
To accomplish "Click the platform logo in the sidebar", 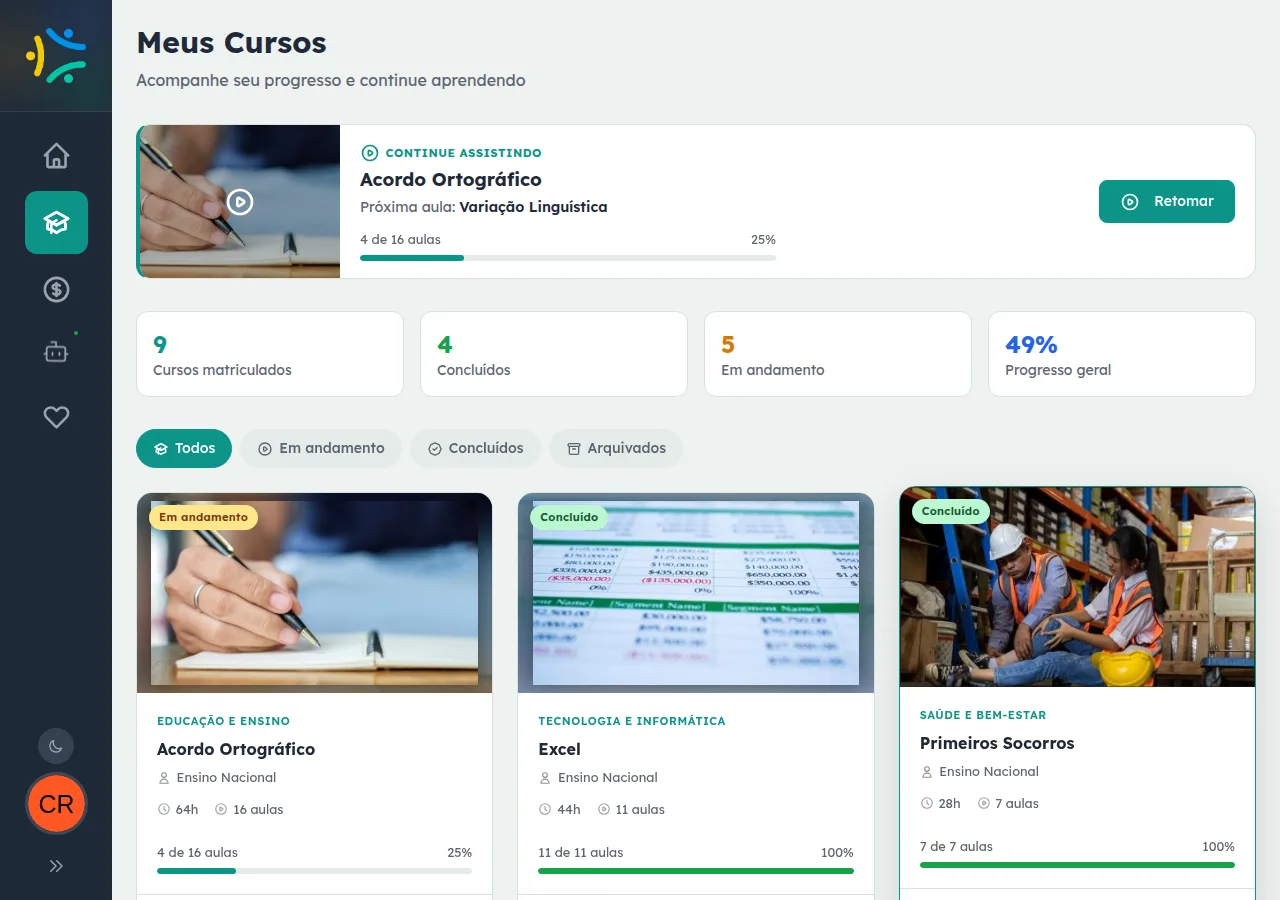I will 56,55.
